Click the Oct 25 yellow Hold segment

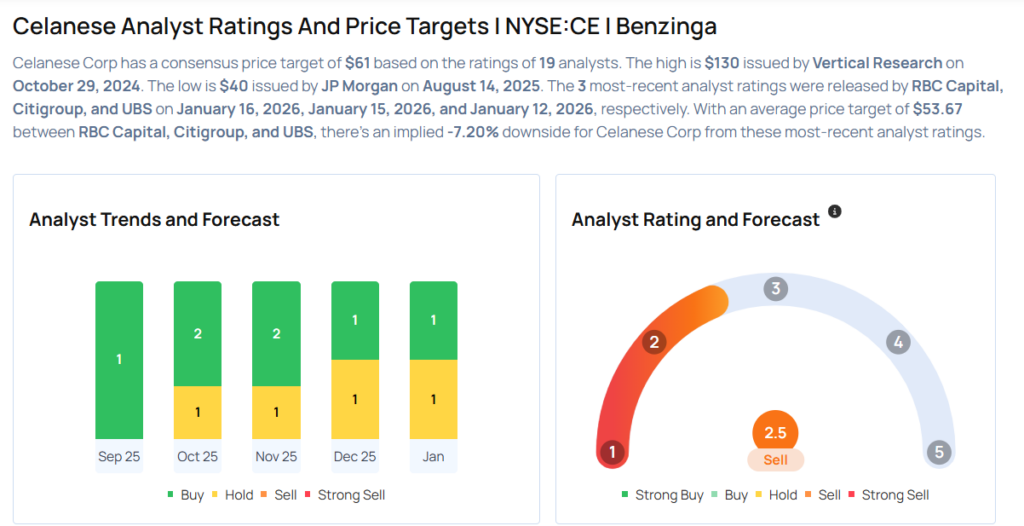(x=197, y=412)
